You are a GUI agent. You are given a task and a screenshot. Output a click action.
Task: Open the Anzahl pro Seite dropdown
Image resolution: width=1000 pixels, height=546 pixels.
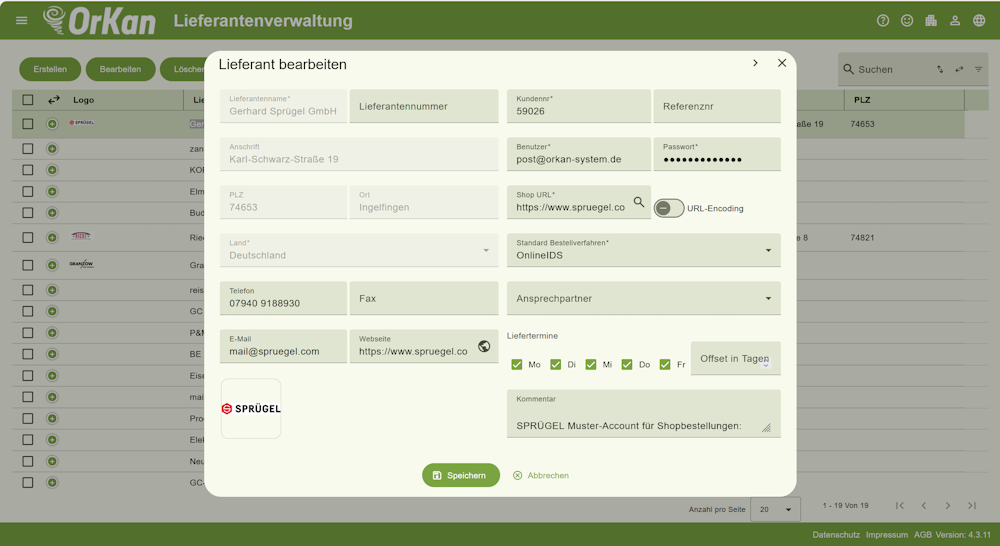click(775, 509)
